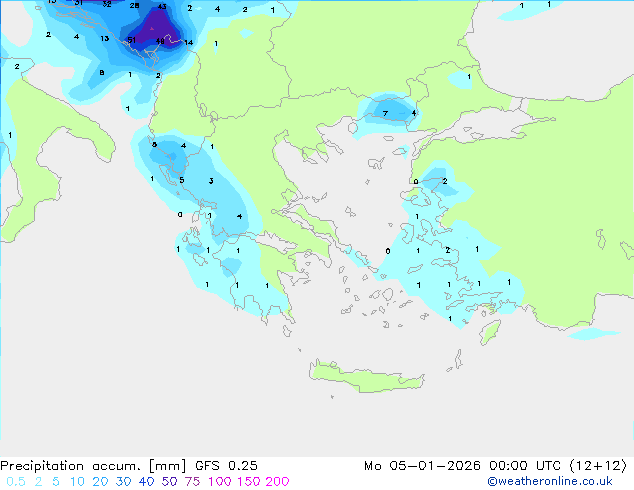Select the 20 legend value
634x490 pixels.
(100, 482)
